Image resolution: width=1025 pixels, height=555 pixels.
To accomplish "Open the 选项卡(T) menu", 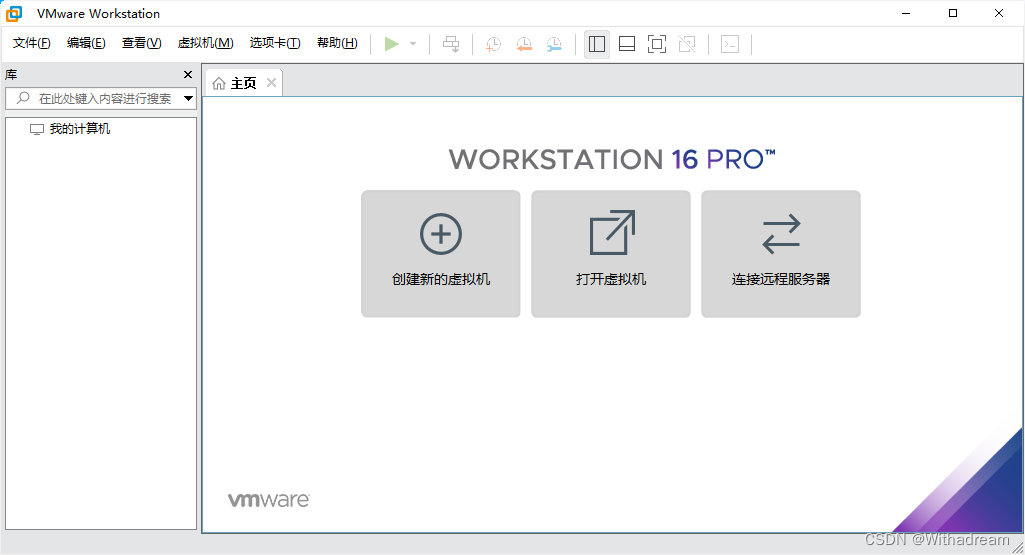I will pyautogui.click(x=275, y=43).
